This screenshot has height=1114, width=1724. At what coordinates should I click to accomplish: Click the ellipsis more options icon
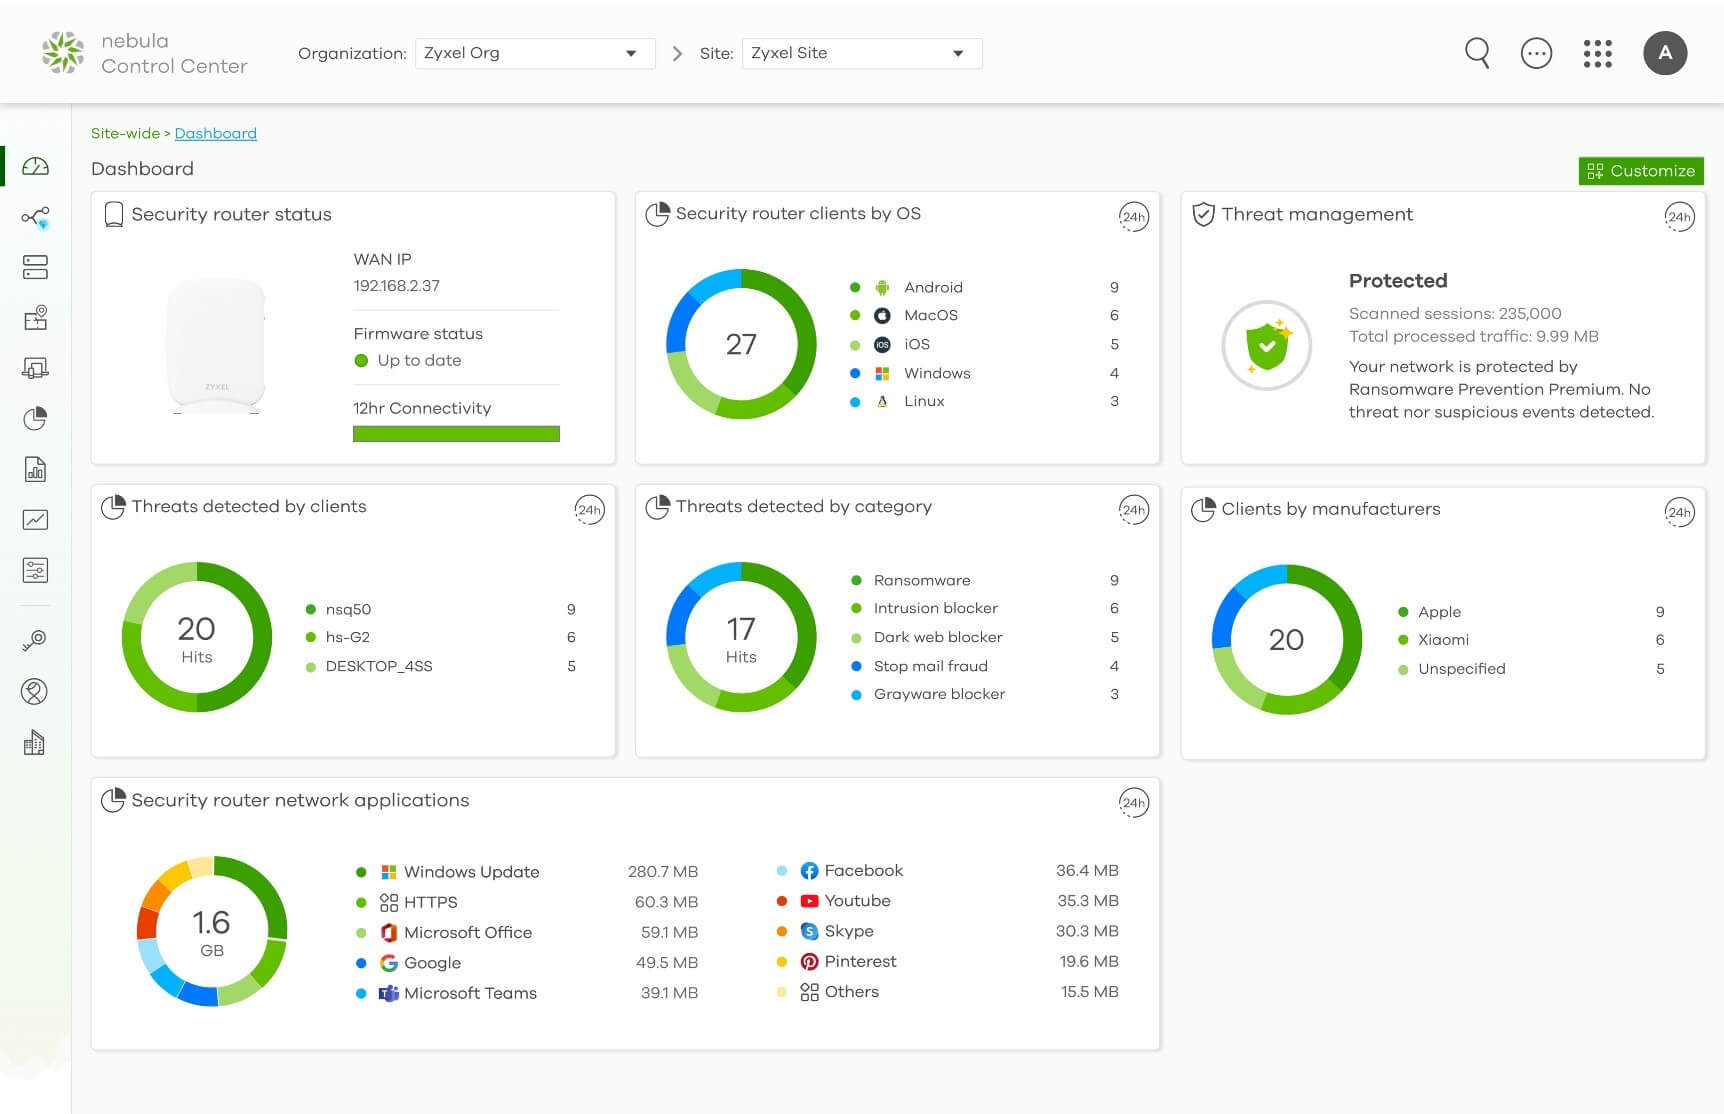(1536, 53)
